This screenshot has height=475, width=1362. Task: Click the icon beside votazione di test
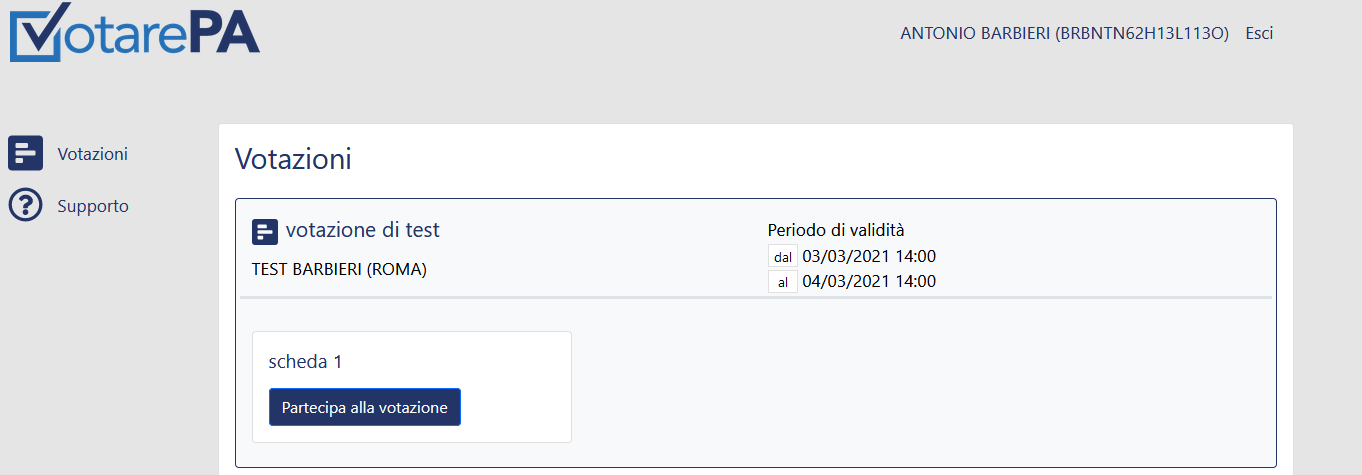265,232
